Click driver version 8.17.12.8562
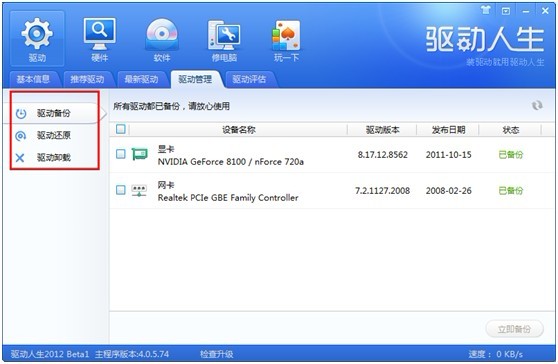This screenshot has width=558, height=364. point(383,155)
